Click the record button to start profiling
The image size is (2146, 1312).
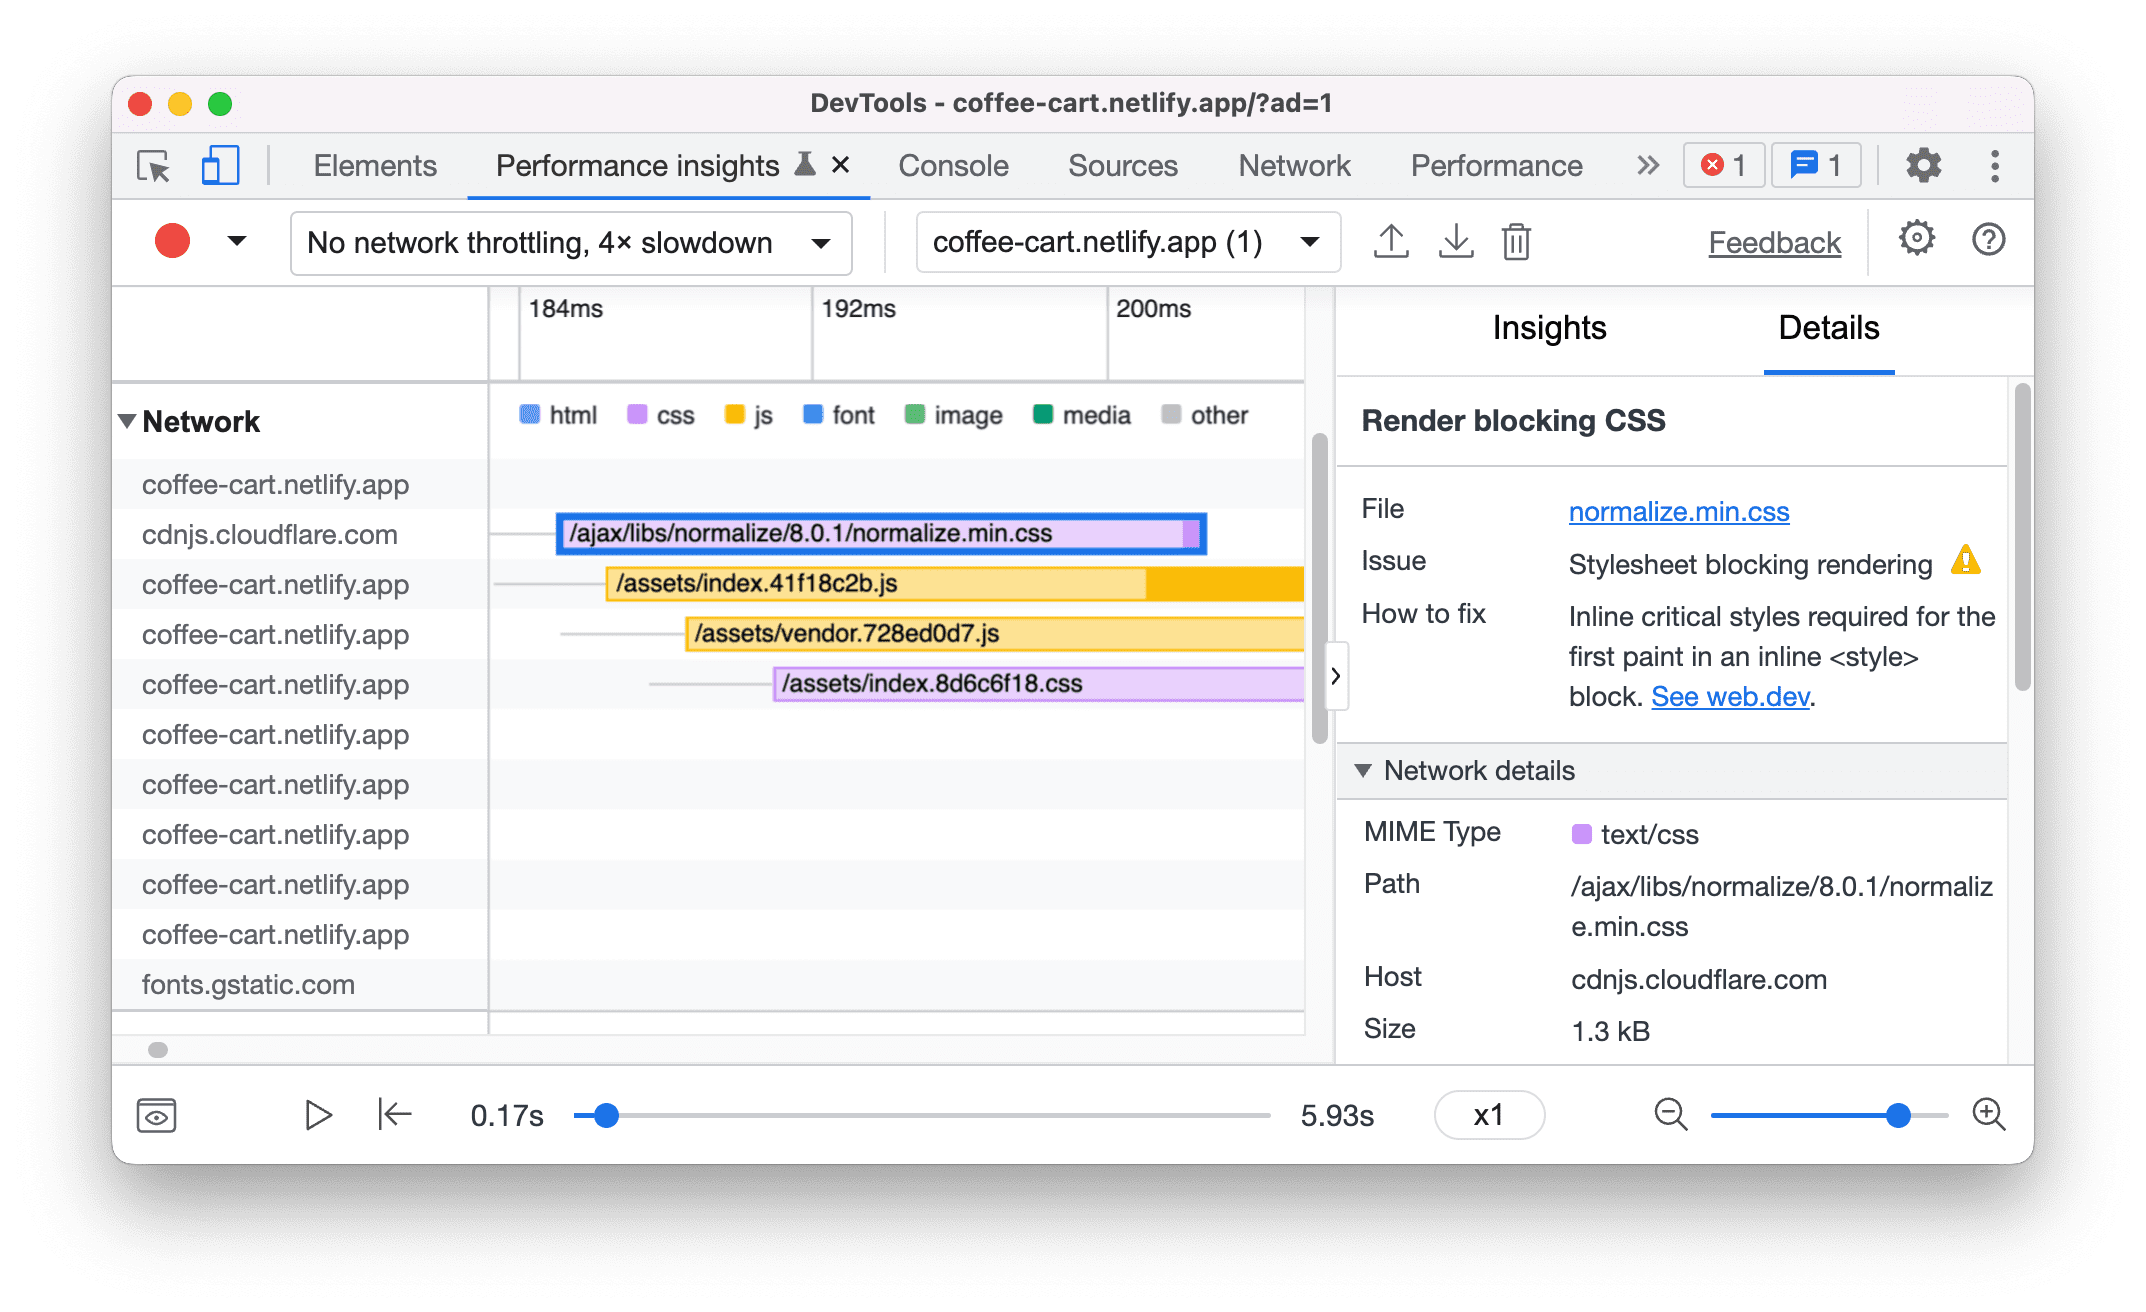pos(172,239)
